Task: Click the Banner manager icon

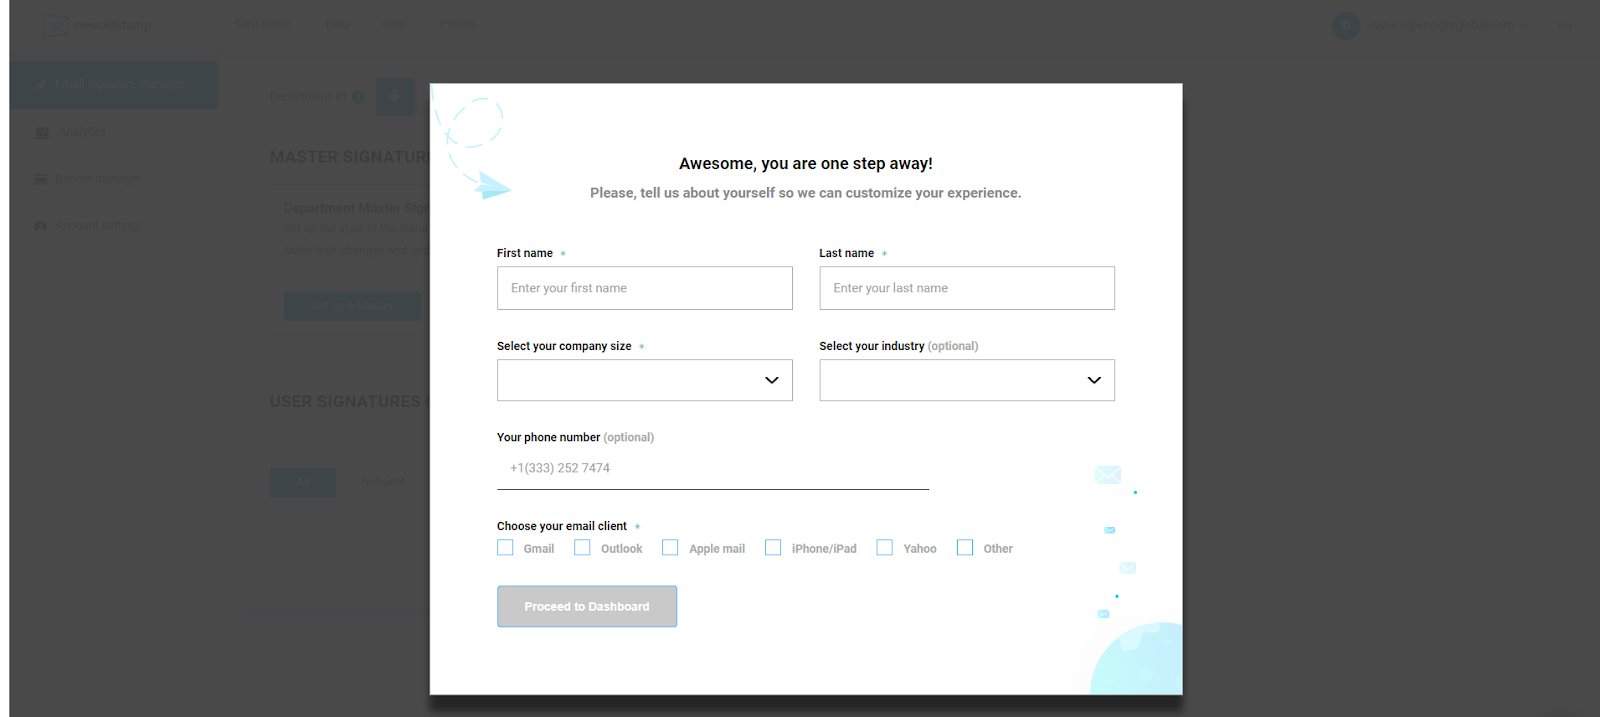Action: pyautogui.click(x=41, y=179)
